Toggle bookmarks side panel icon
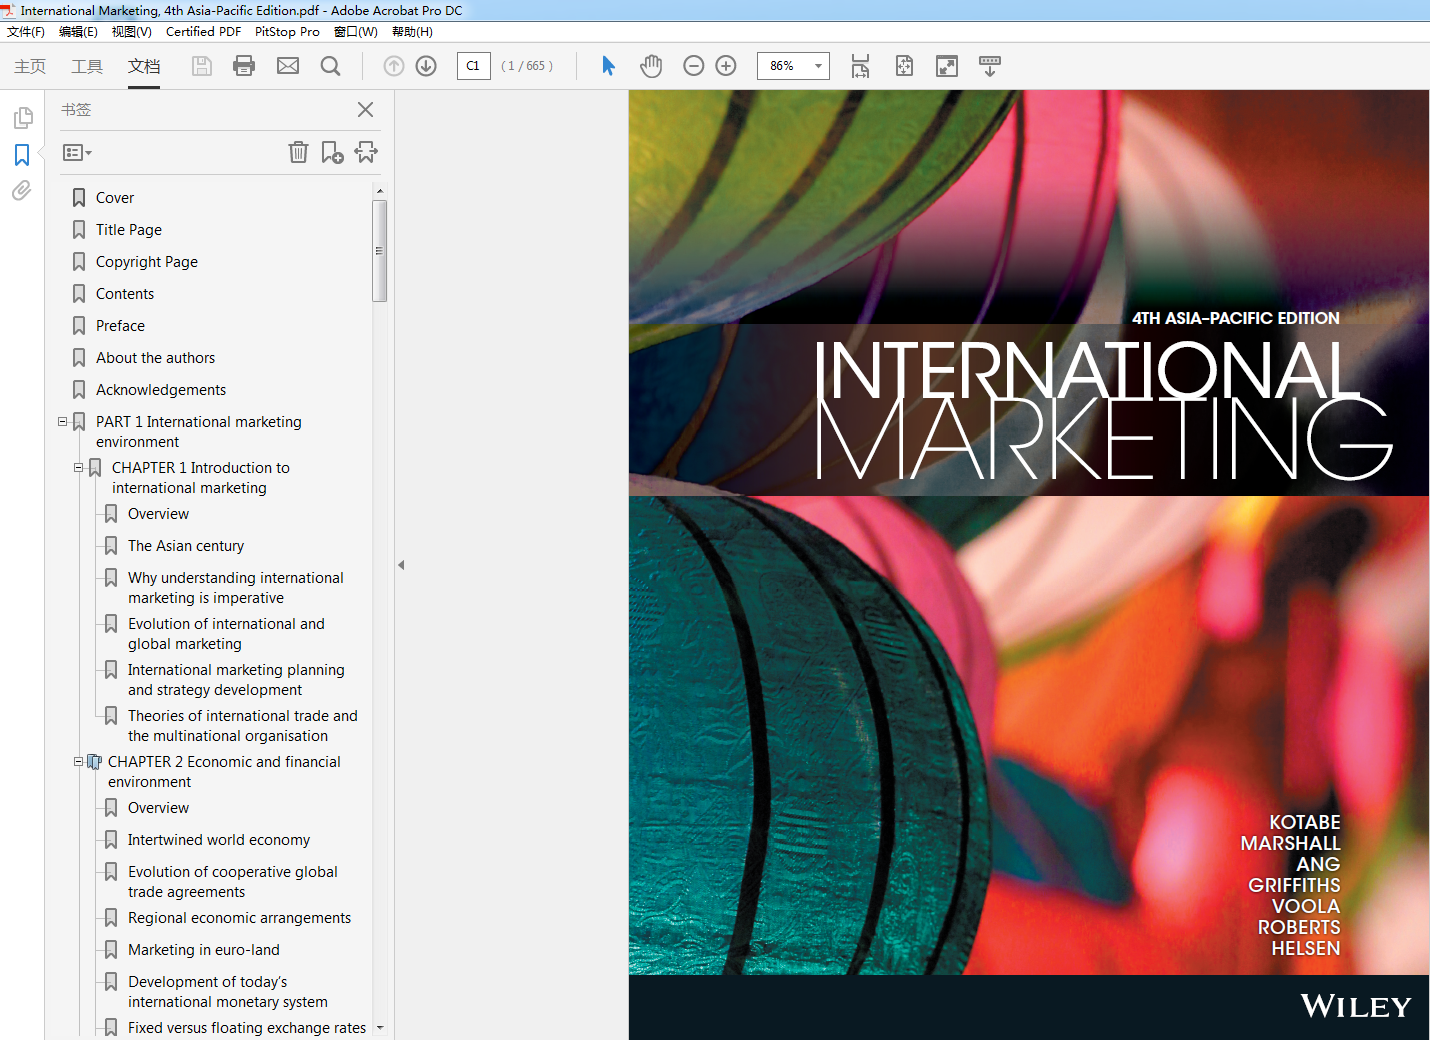 [x=22, y=155]
